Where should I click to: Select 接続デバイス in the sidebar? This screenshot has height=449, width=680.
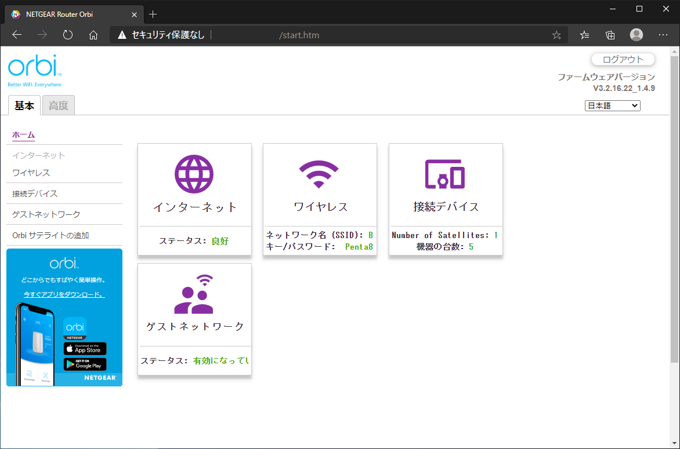(x=35, y=193)
